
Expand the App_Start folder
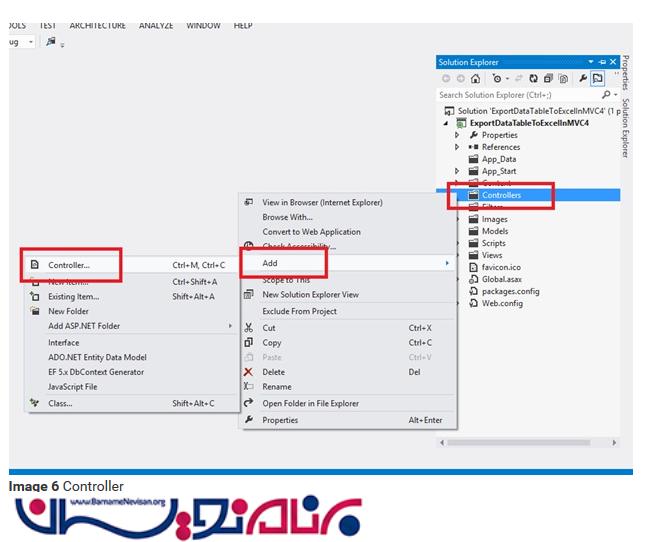click(x=458, y=171)
